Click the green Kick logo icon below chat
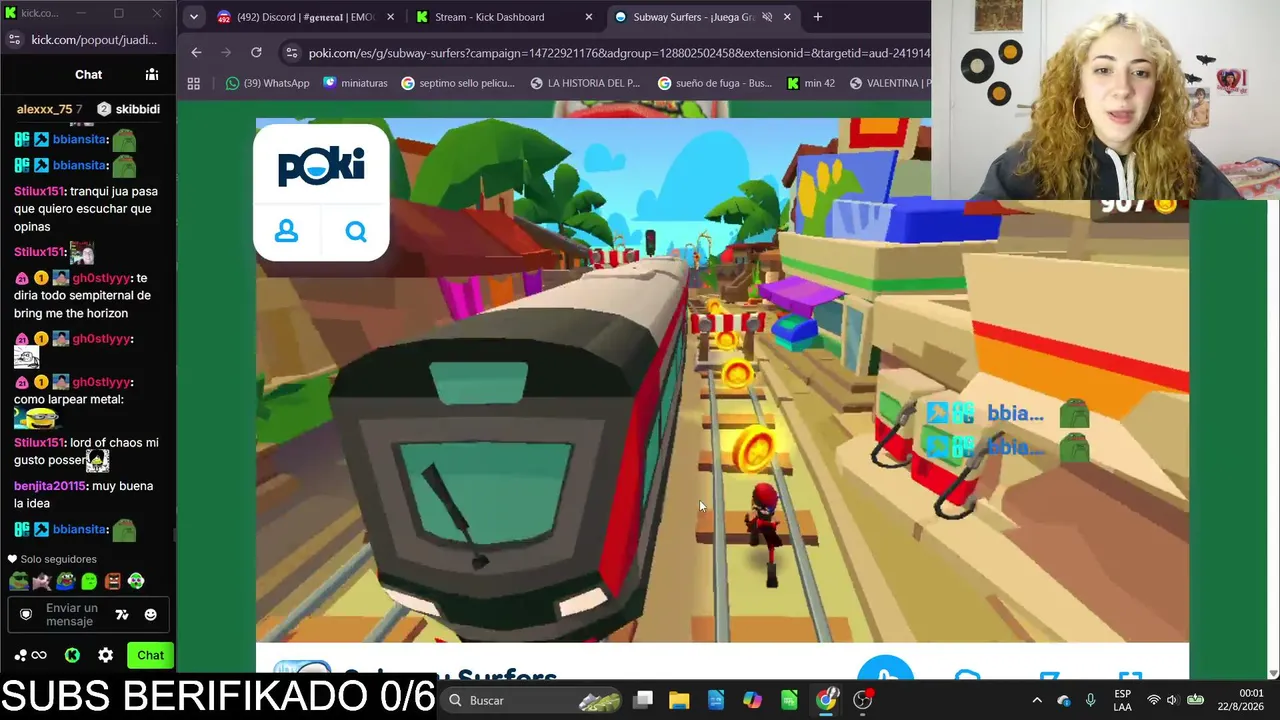 point(72,655)
